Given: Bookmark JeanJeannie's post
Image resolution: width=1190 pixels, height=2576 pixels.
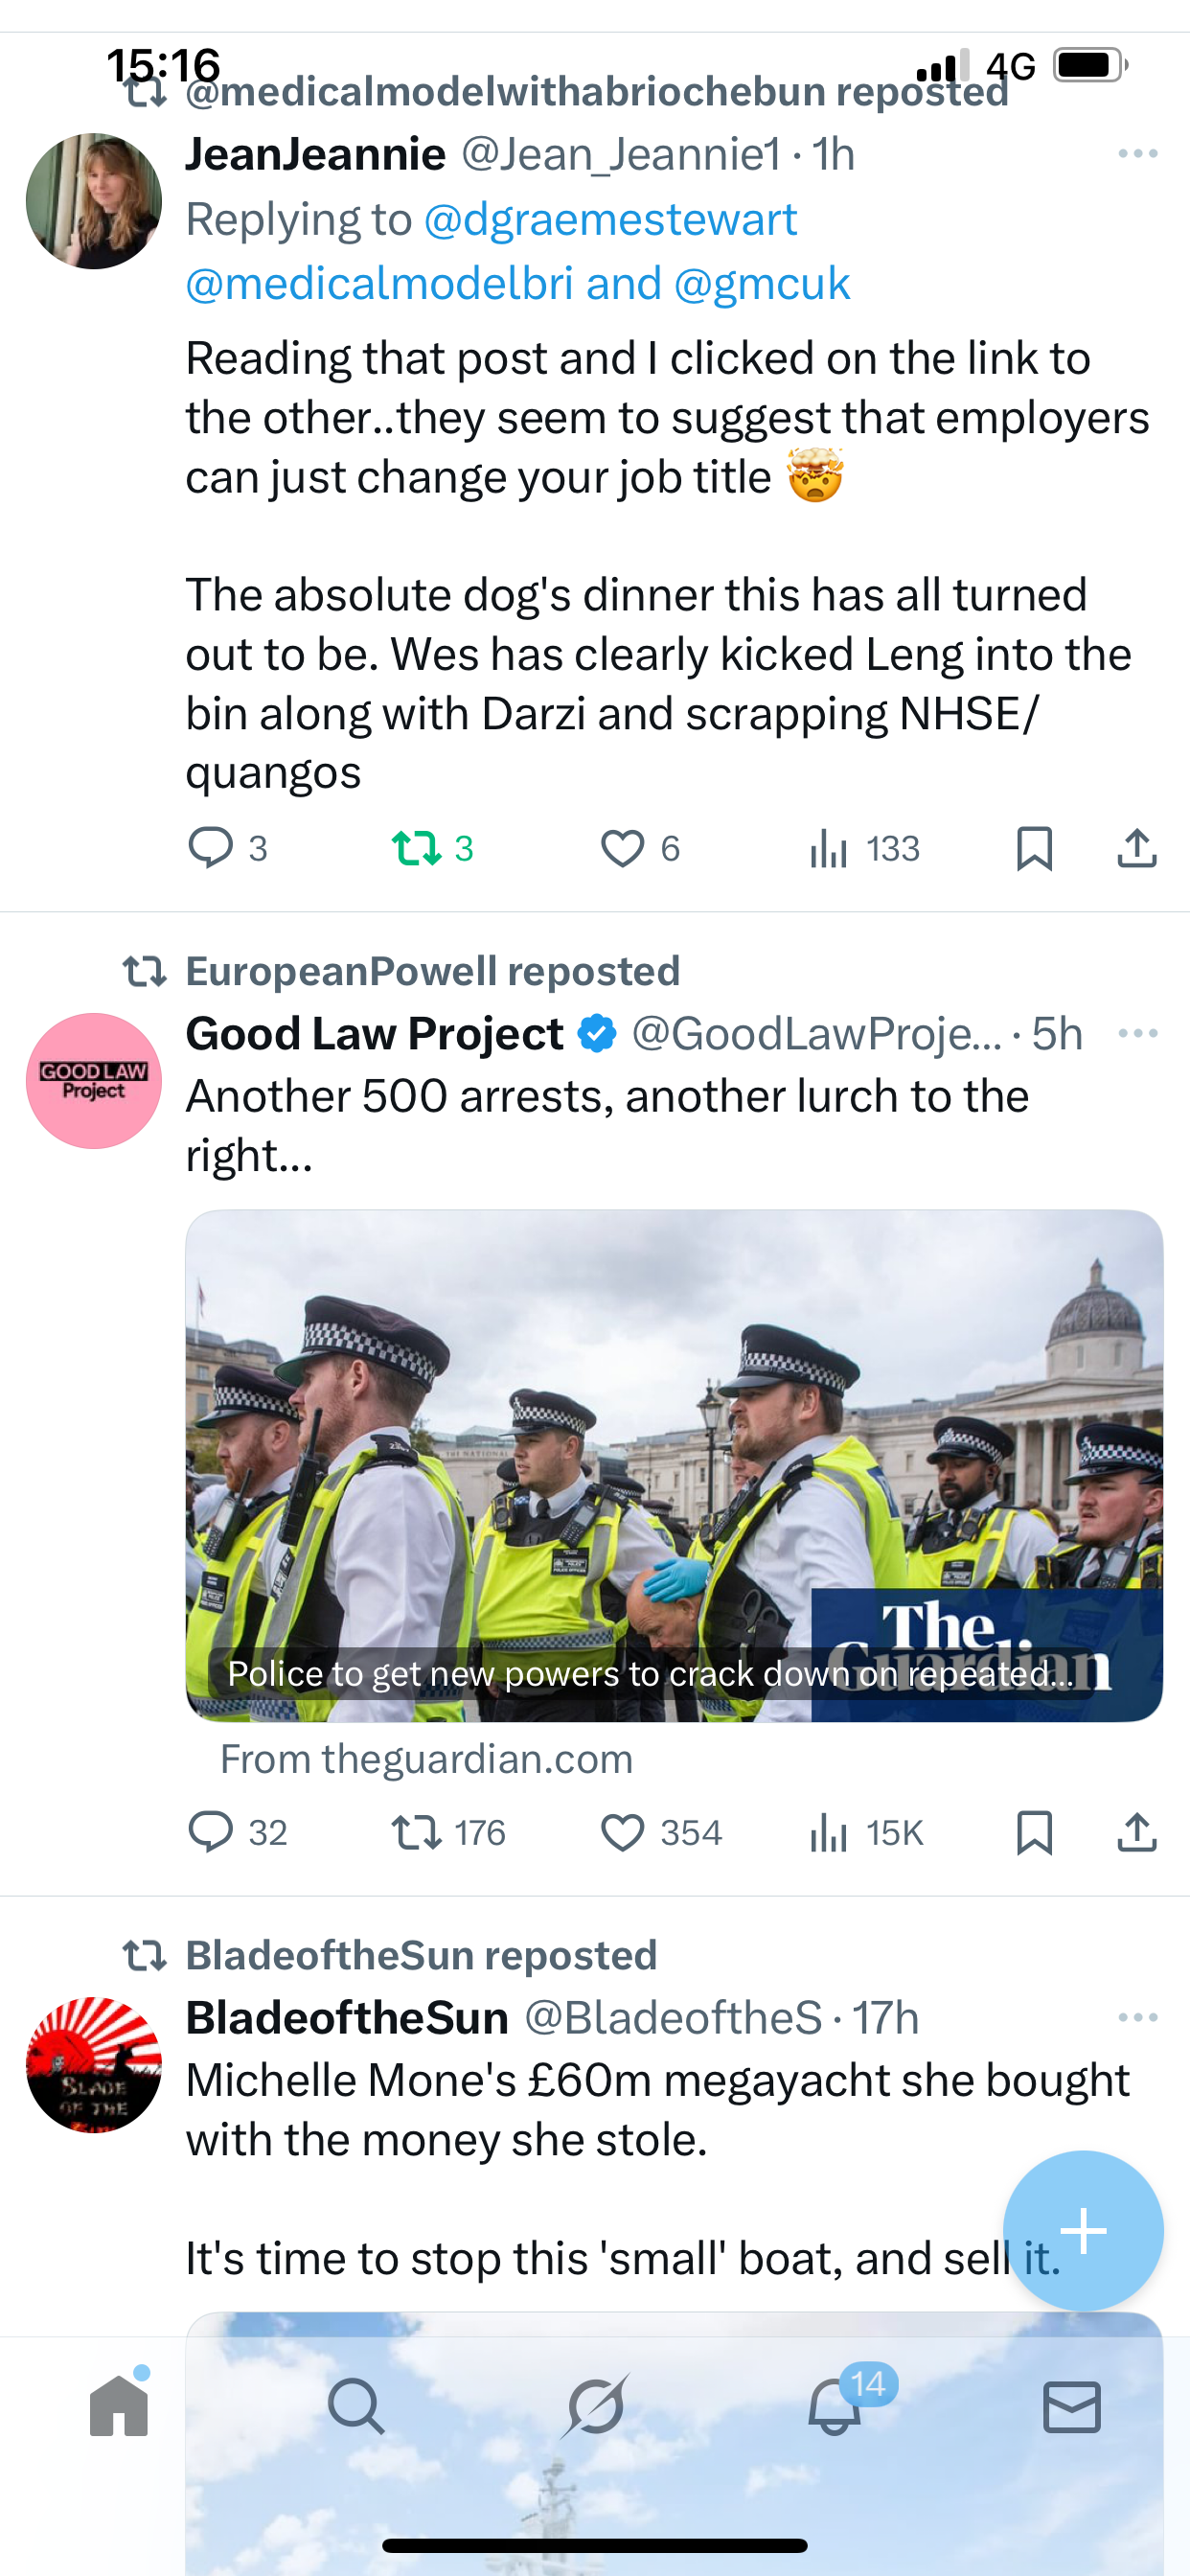Looking at the screenshot, I should click(x=1034, y=848).
